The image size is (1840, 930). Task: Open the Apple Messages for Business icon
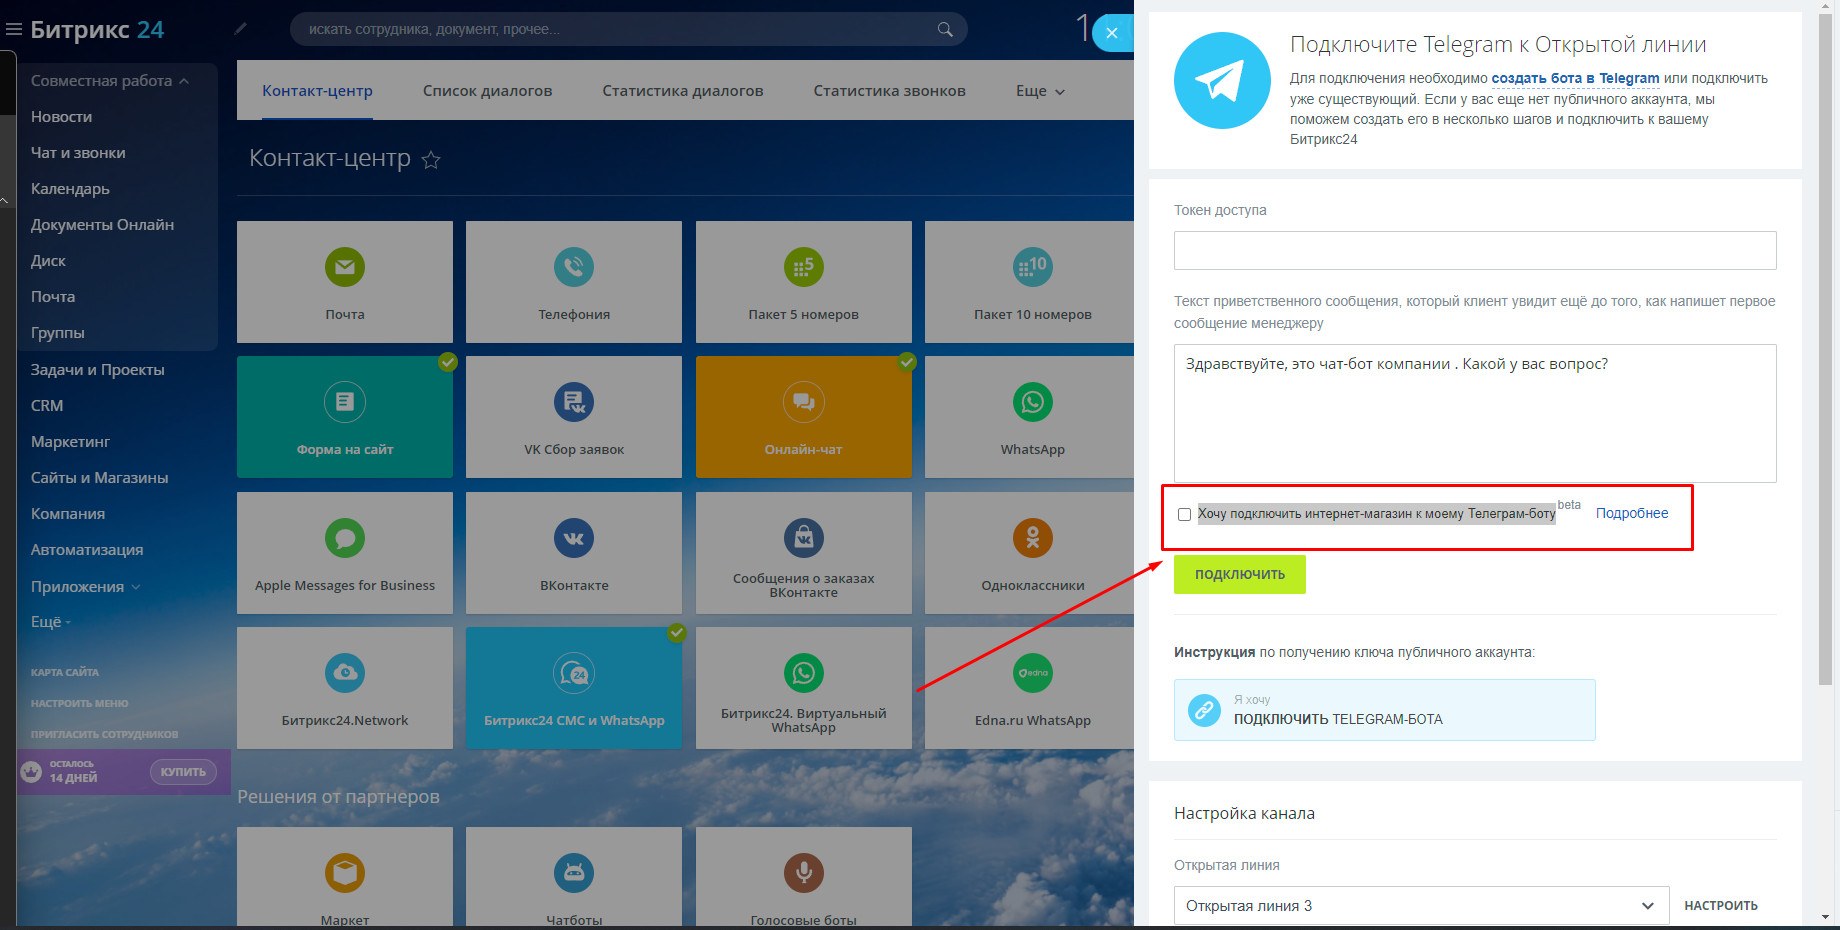coord(345,538)
